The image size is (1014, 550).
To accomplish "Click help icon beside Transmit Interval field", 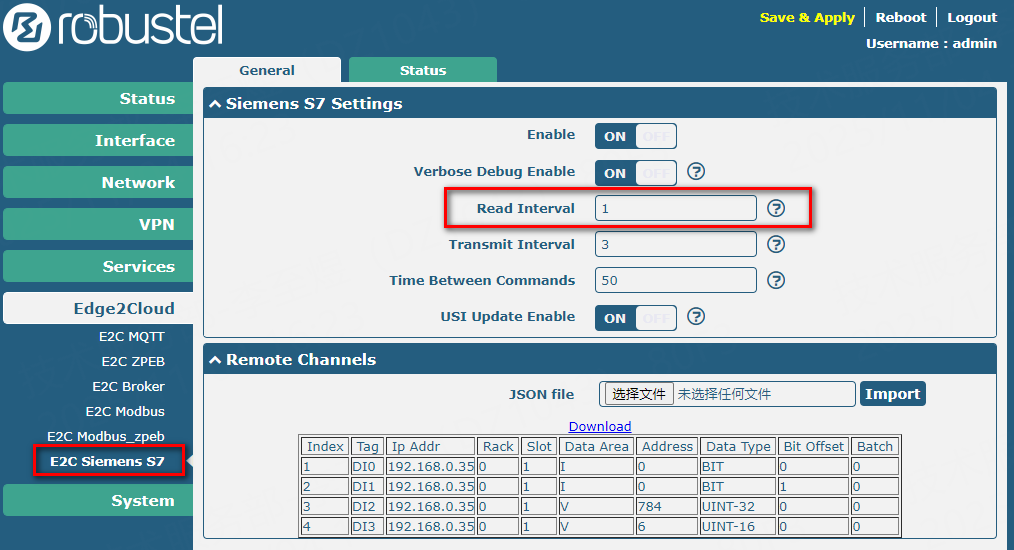I will (776, 244).
